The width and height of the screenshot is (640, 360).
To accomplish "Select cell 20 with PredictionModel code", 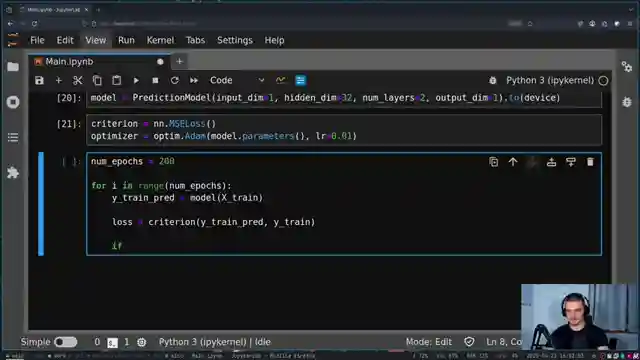I will pos(344,98).
